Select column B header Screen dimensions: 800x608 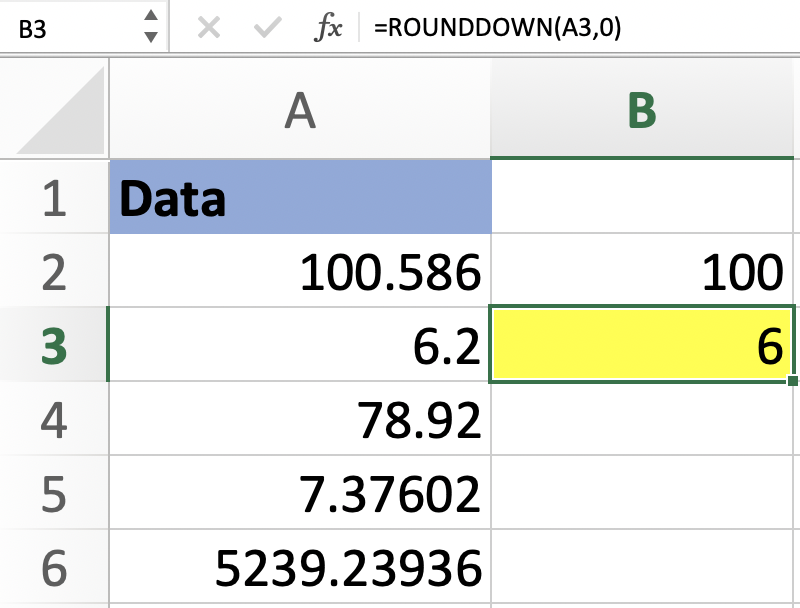tap(642, 111)
